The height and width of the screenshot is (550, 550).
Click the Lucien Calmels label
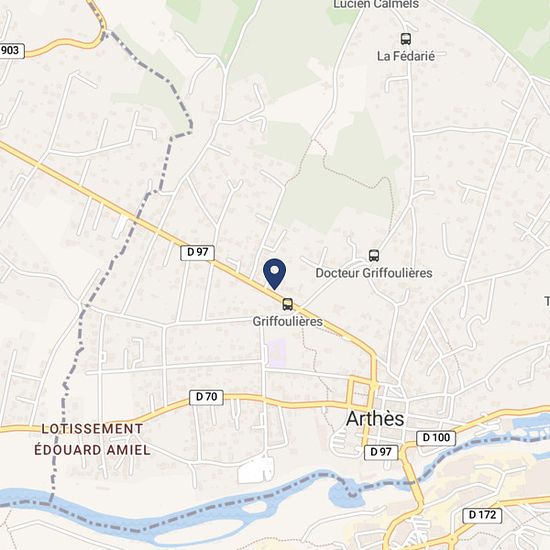(376, 4)
